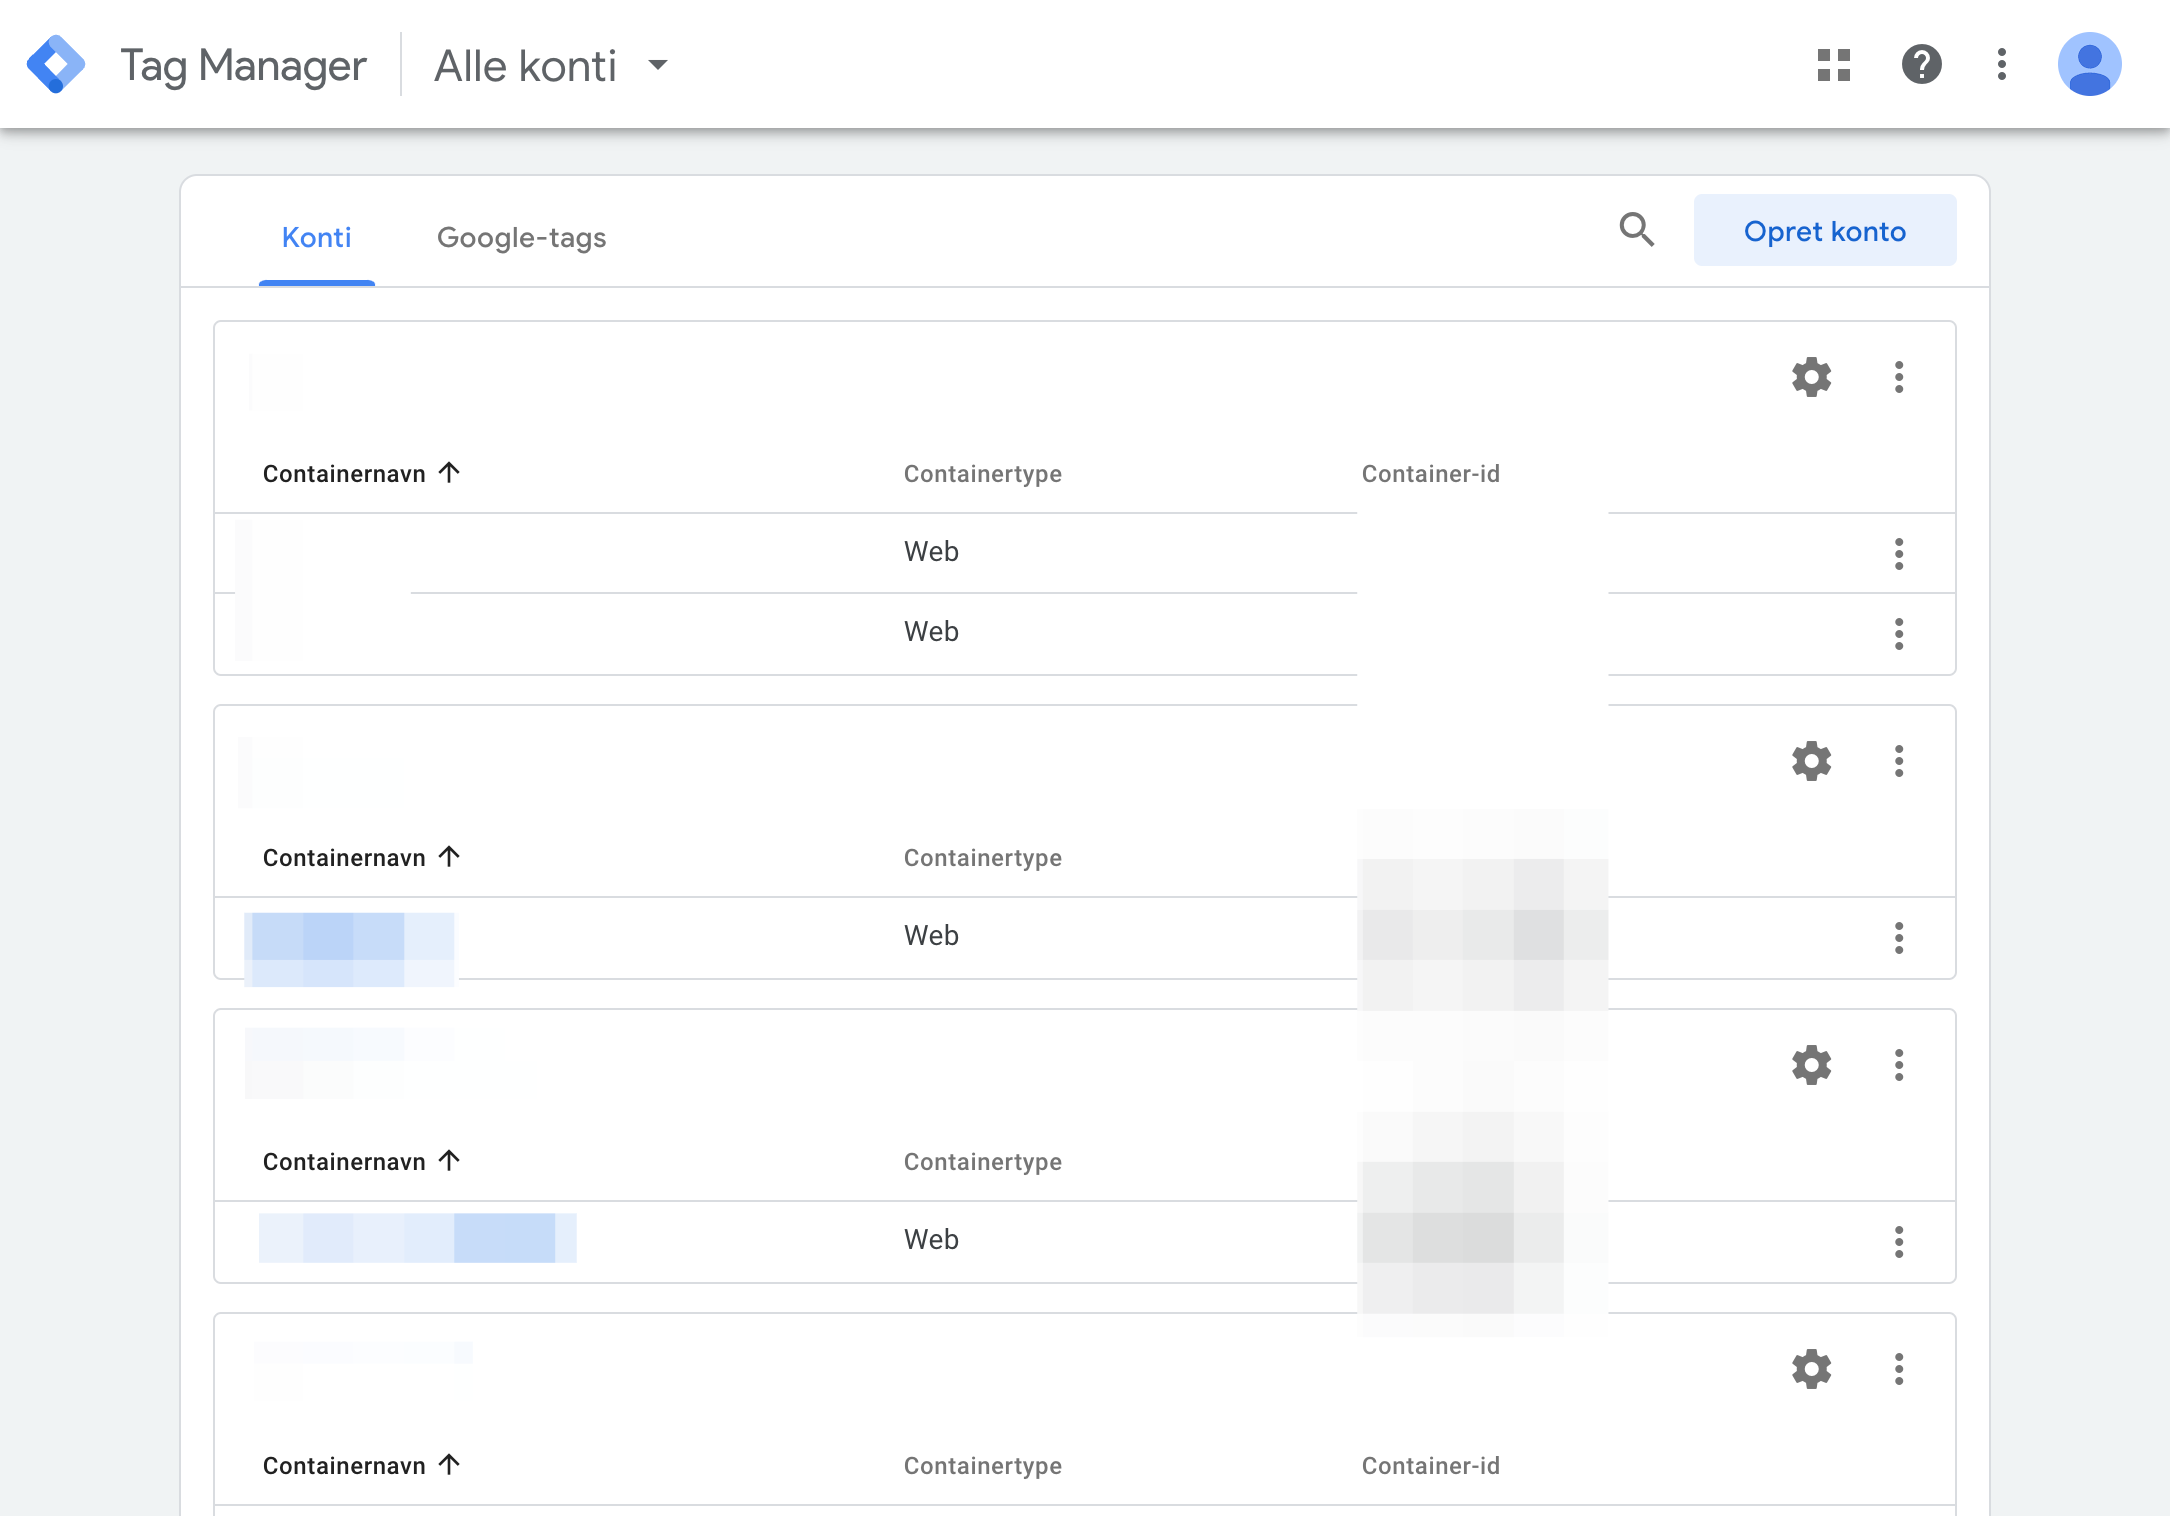Open the header more options menu
This screenshot has width=2170, height=1516.
pos(2001,65)
